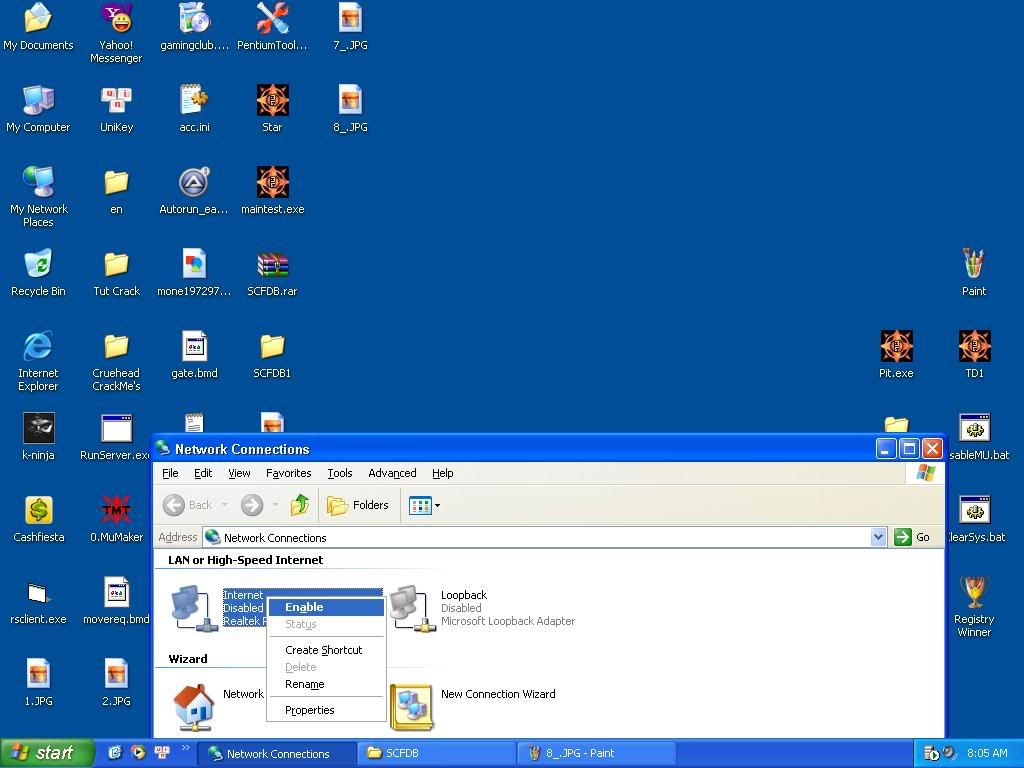Select the 'en' folder icon

(116, 191)
